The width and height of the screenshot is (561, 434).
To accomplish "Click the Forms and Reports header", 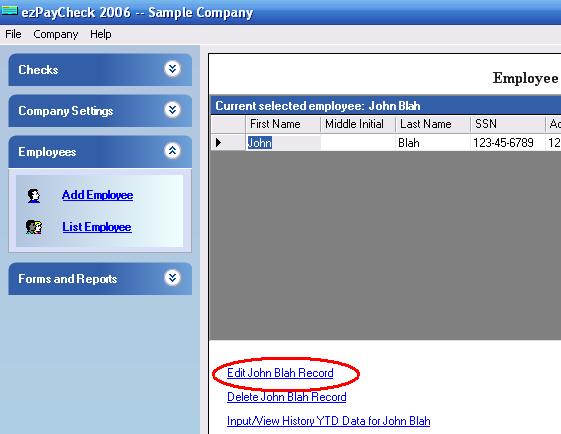I will click(x=100, y=279).
